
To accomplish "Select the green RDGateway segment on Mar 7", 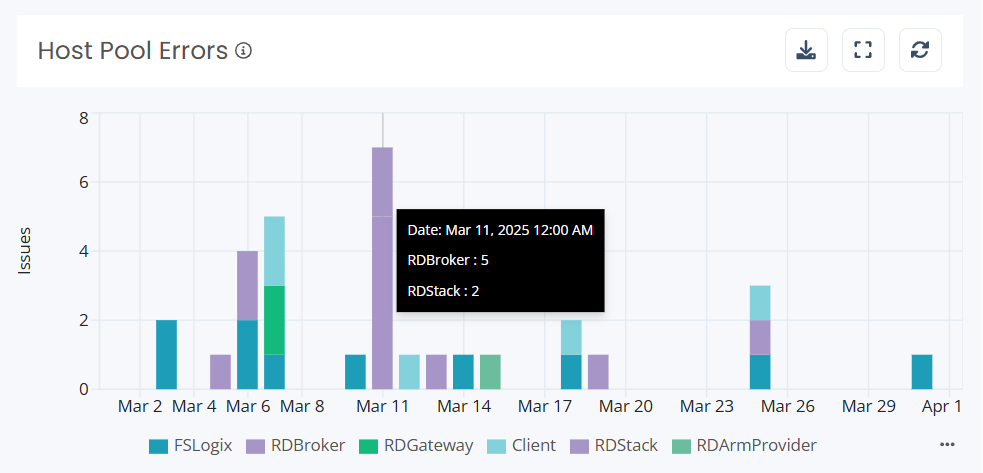I will (274, 320).
